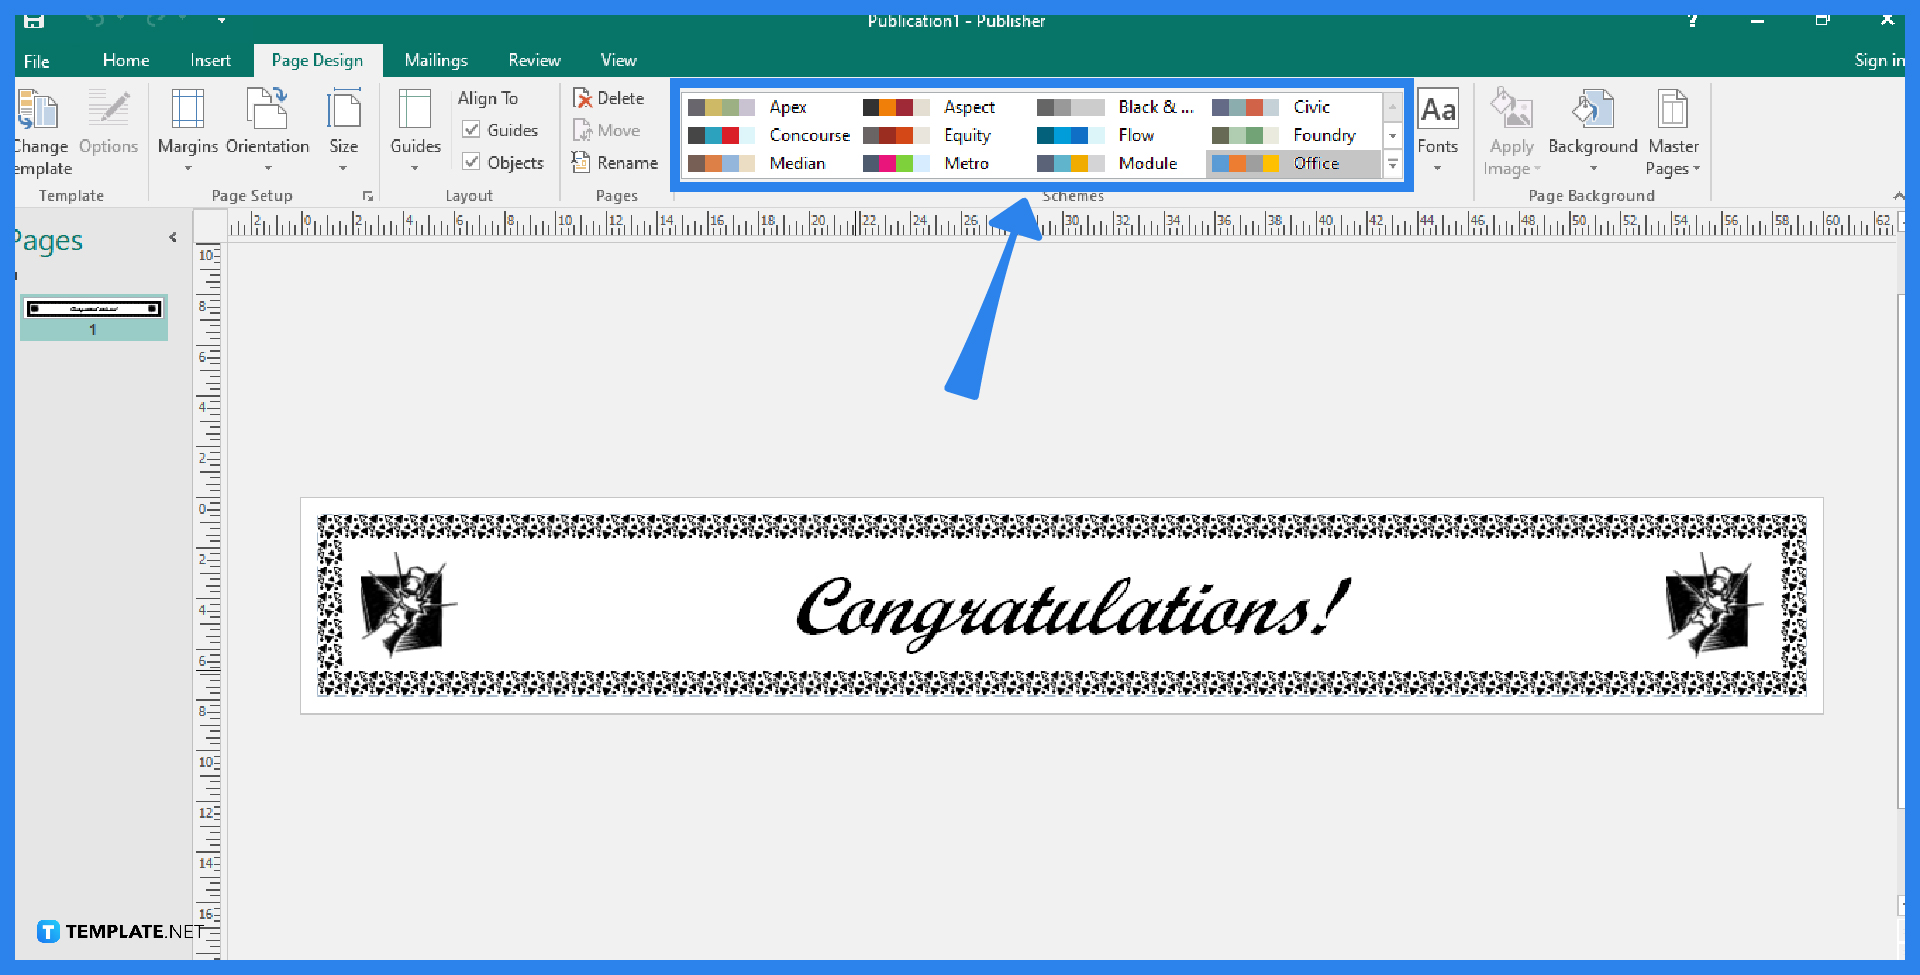Click the Master Pages icon

coord(1674,128)
